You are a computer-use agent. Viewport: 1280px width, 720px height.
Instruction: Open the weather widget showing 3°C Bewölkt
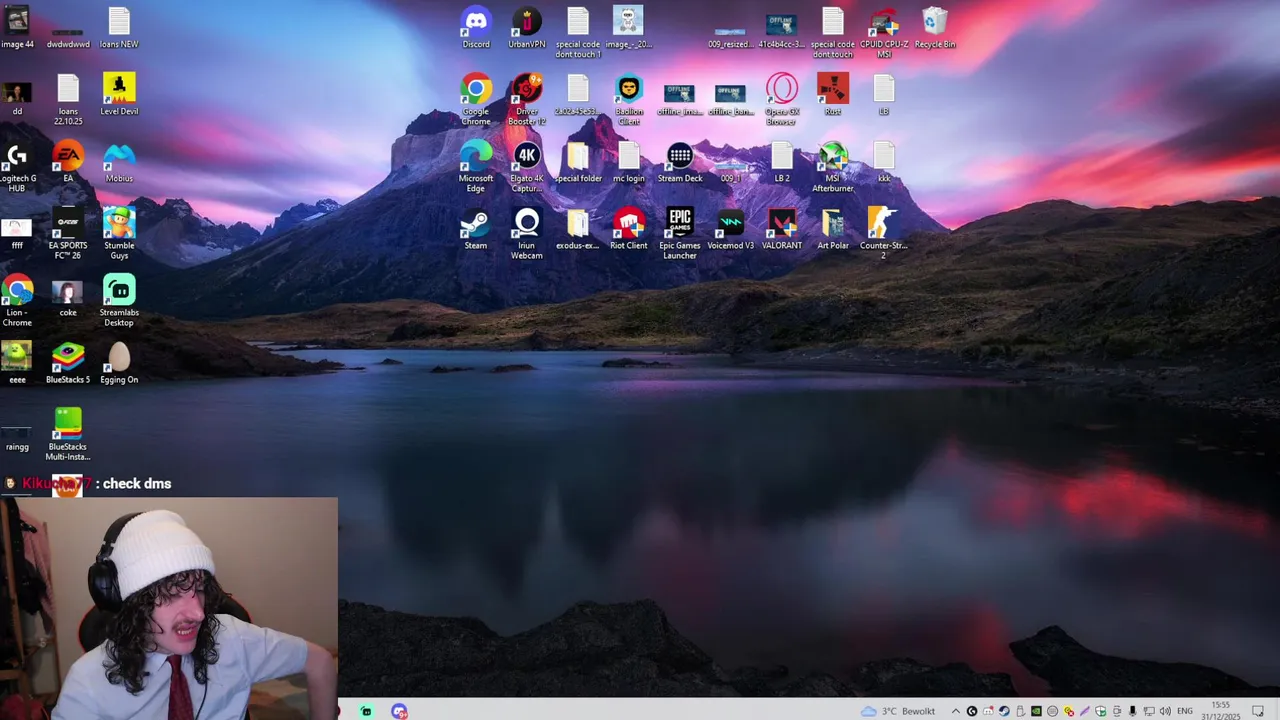898,711
